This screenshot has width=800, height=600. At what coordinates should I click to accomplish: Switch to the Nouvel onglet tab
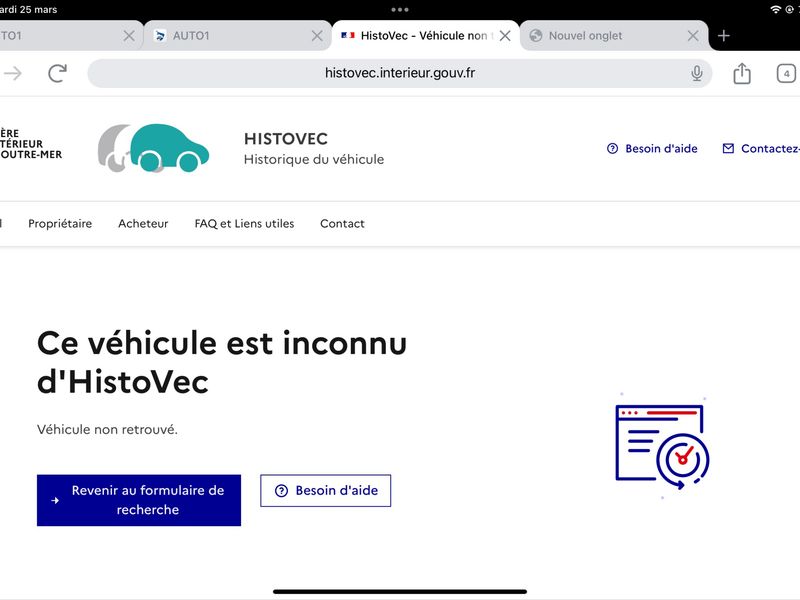click(x=614, y=36)
